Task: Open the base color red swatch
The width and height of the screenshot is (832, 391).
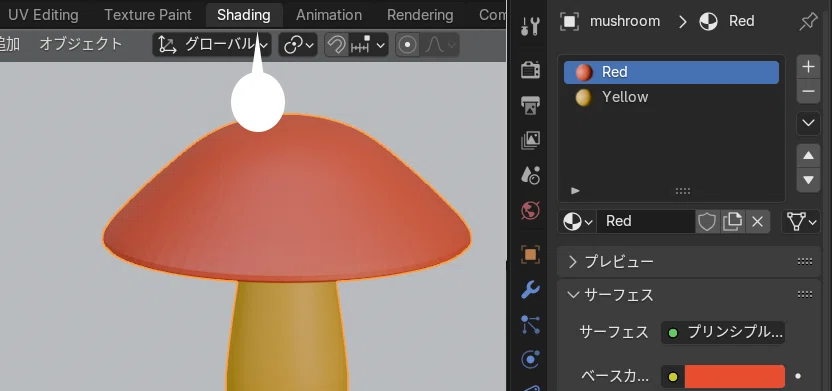Action: (x=734, y=377)
